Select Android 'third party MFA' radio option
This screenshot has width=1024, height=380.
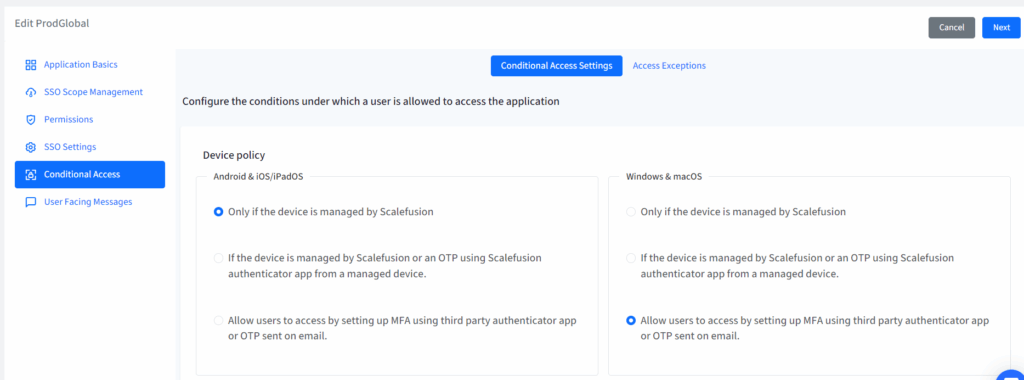click(219, 321)
